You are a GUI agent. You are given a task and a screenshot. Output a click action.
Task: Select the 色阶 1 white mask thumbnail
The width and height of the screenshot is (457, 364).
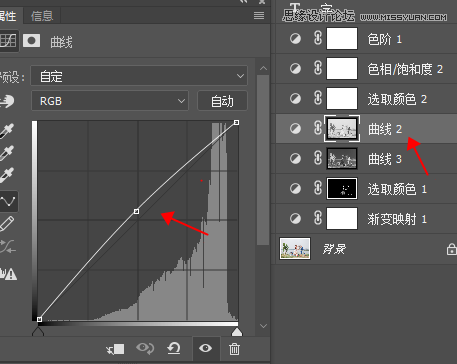click(342, 39)
